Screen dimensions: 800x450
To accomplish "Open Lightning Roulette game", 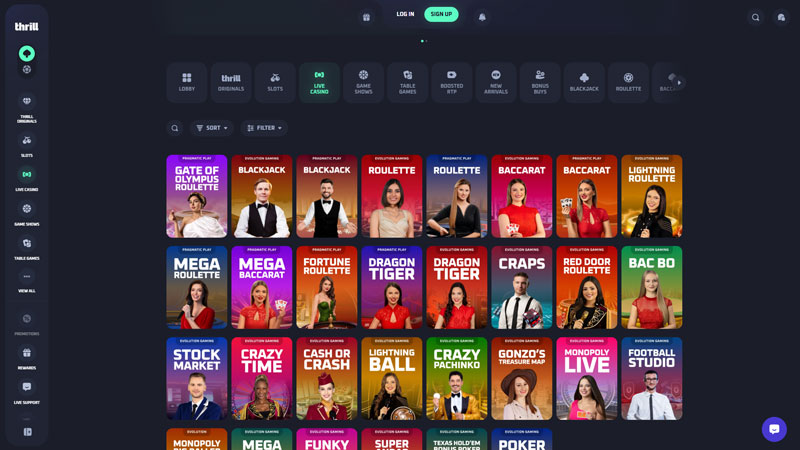I will point(652,196).
